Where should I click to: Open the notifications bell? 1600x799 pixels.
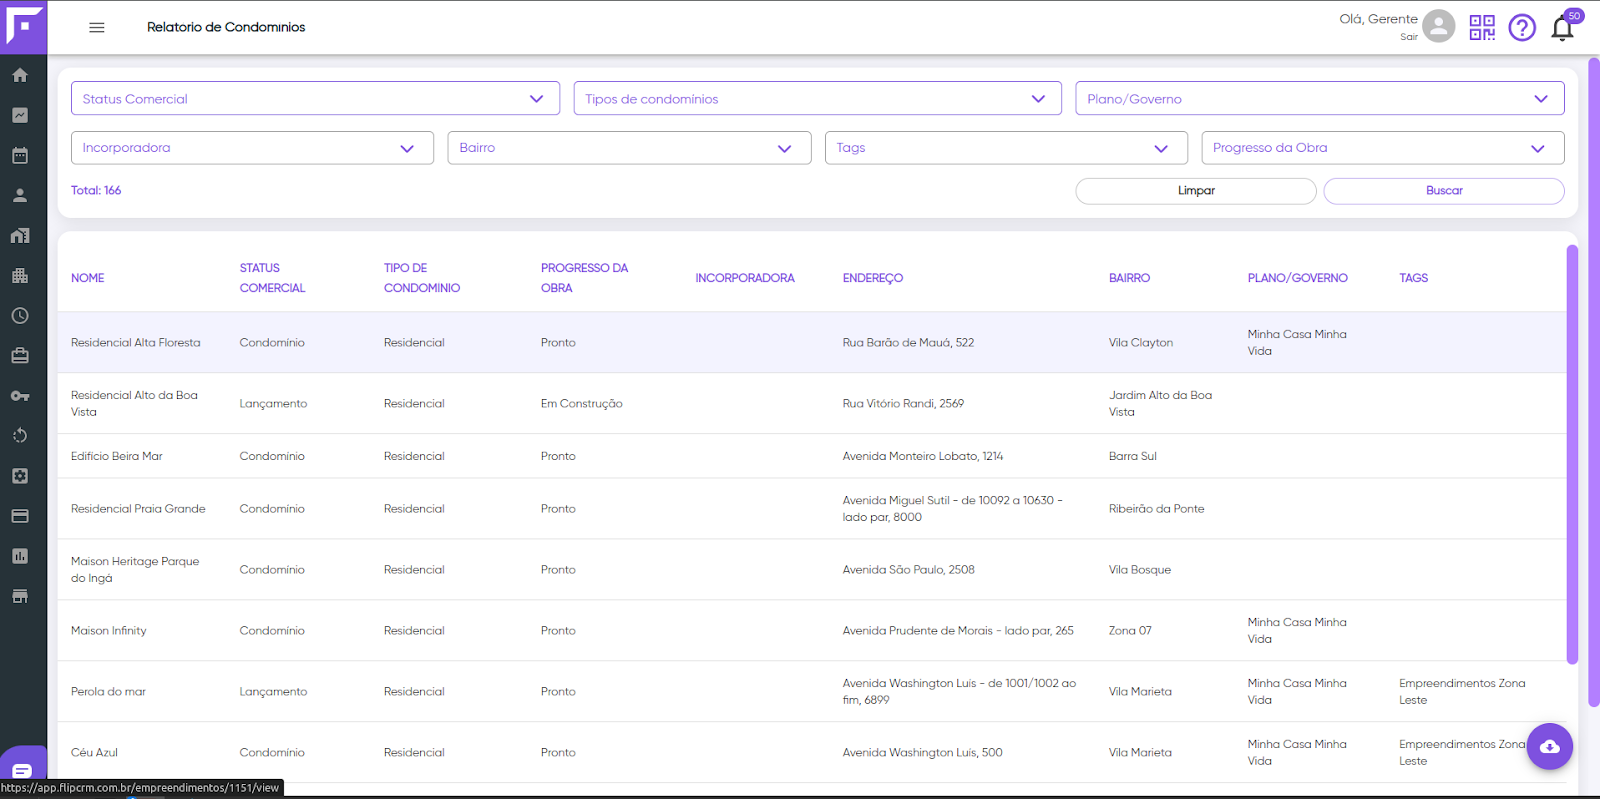(1563, 28)
